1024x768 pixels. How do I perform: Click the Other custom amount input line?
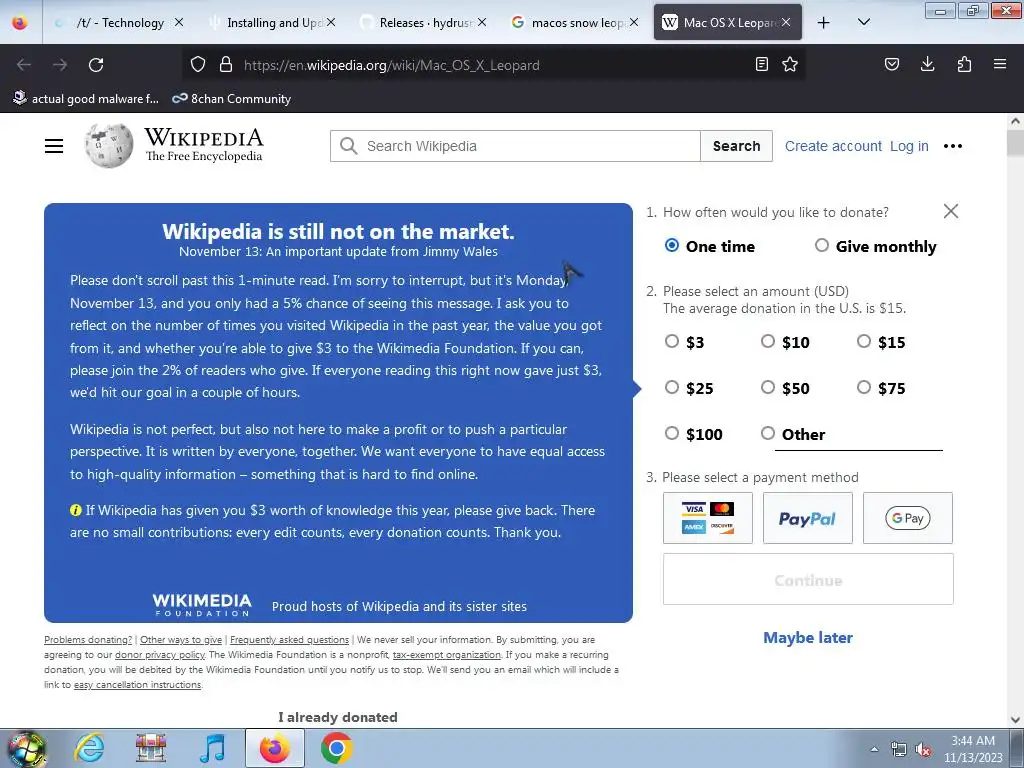858,436
